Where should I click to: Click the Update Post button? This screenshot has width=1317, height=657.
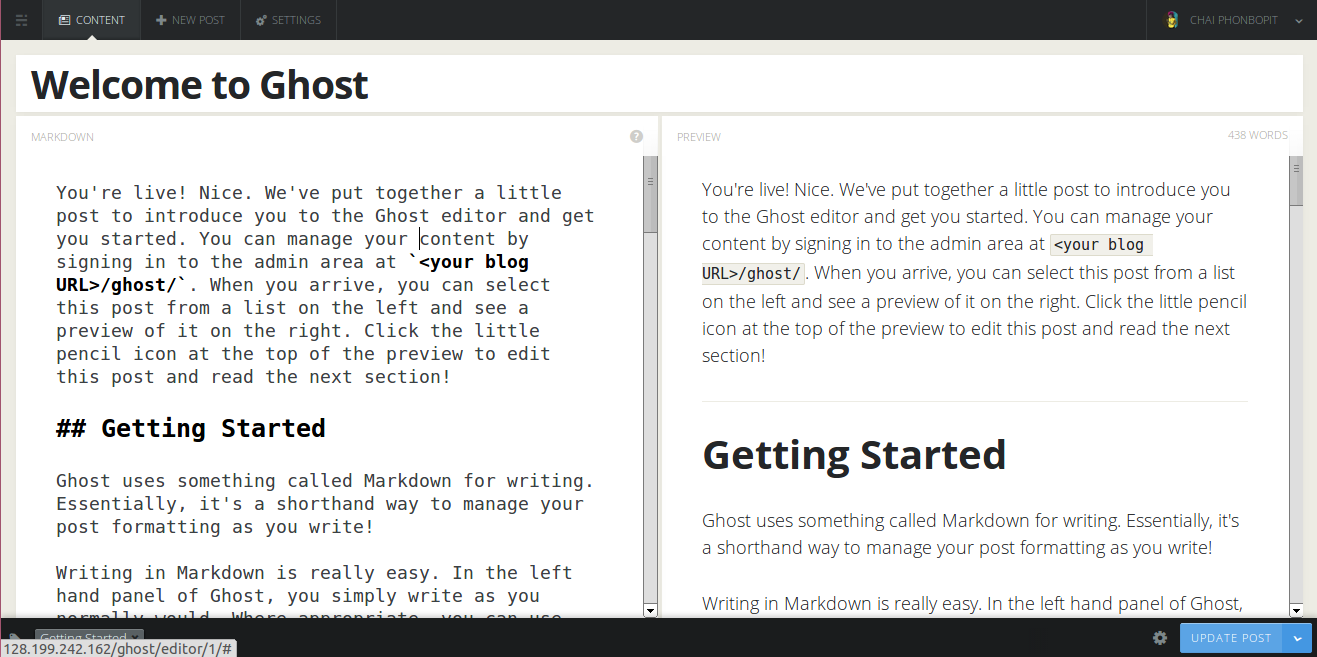pyautogui.click(x=1231, y=638)
